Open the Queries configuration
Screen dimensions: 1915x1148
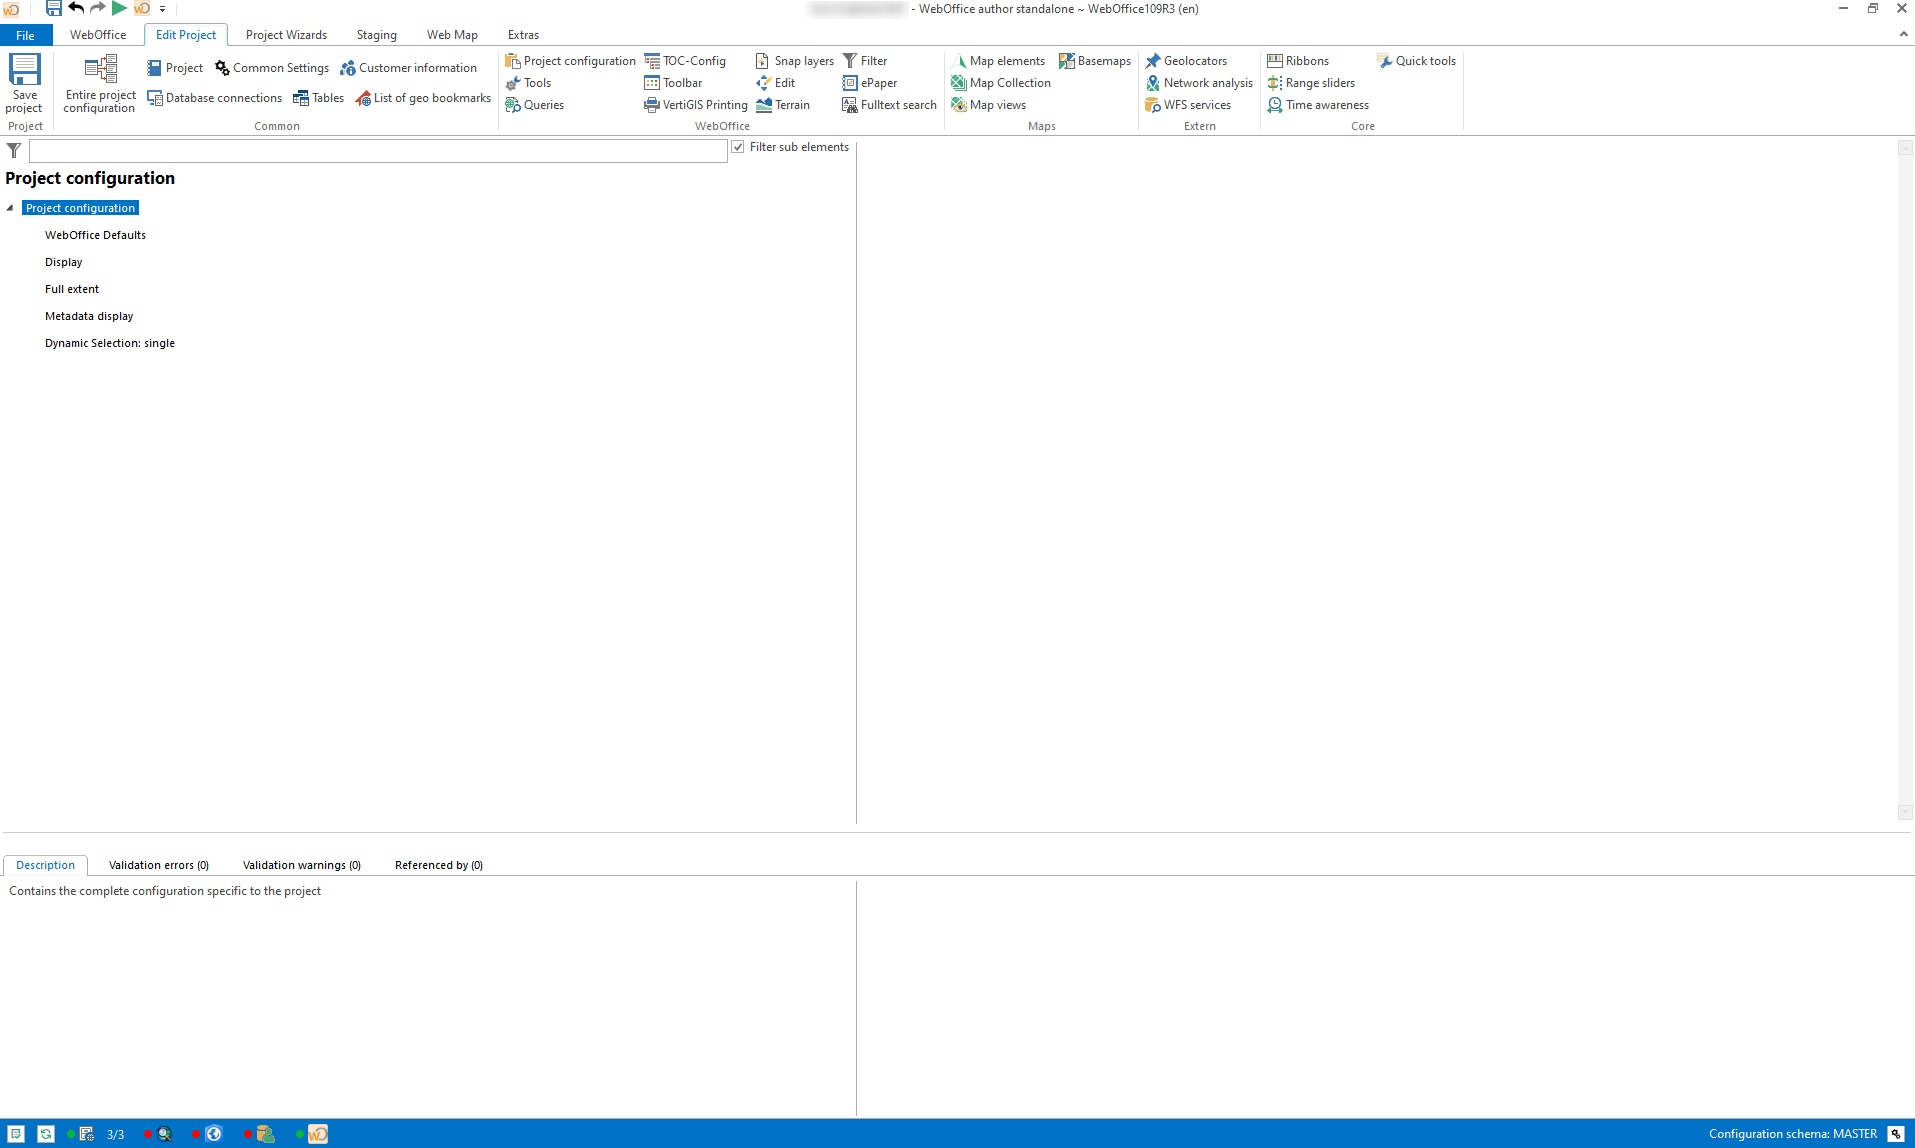click(535, 104)
